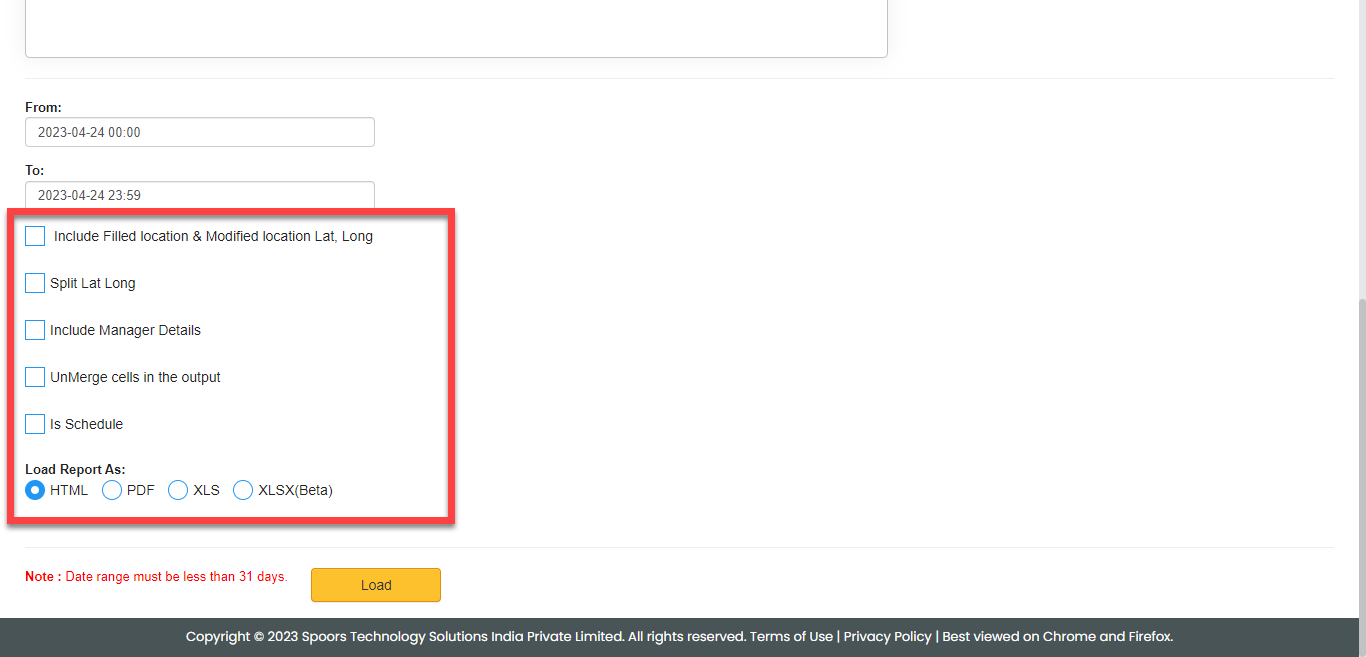Select HTML report format radio button
Screen dimensions: 1366x657
point(35,490)
